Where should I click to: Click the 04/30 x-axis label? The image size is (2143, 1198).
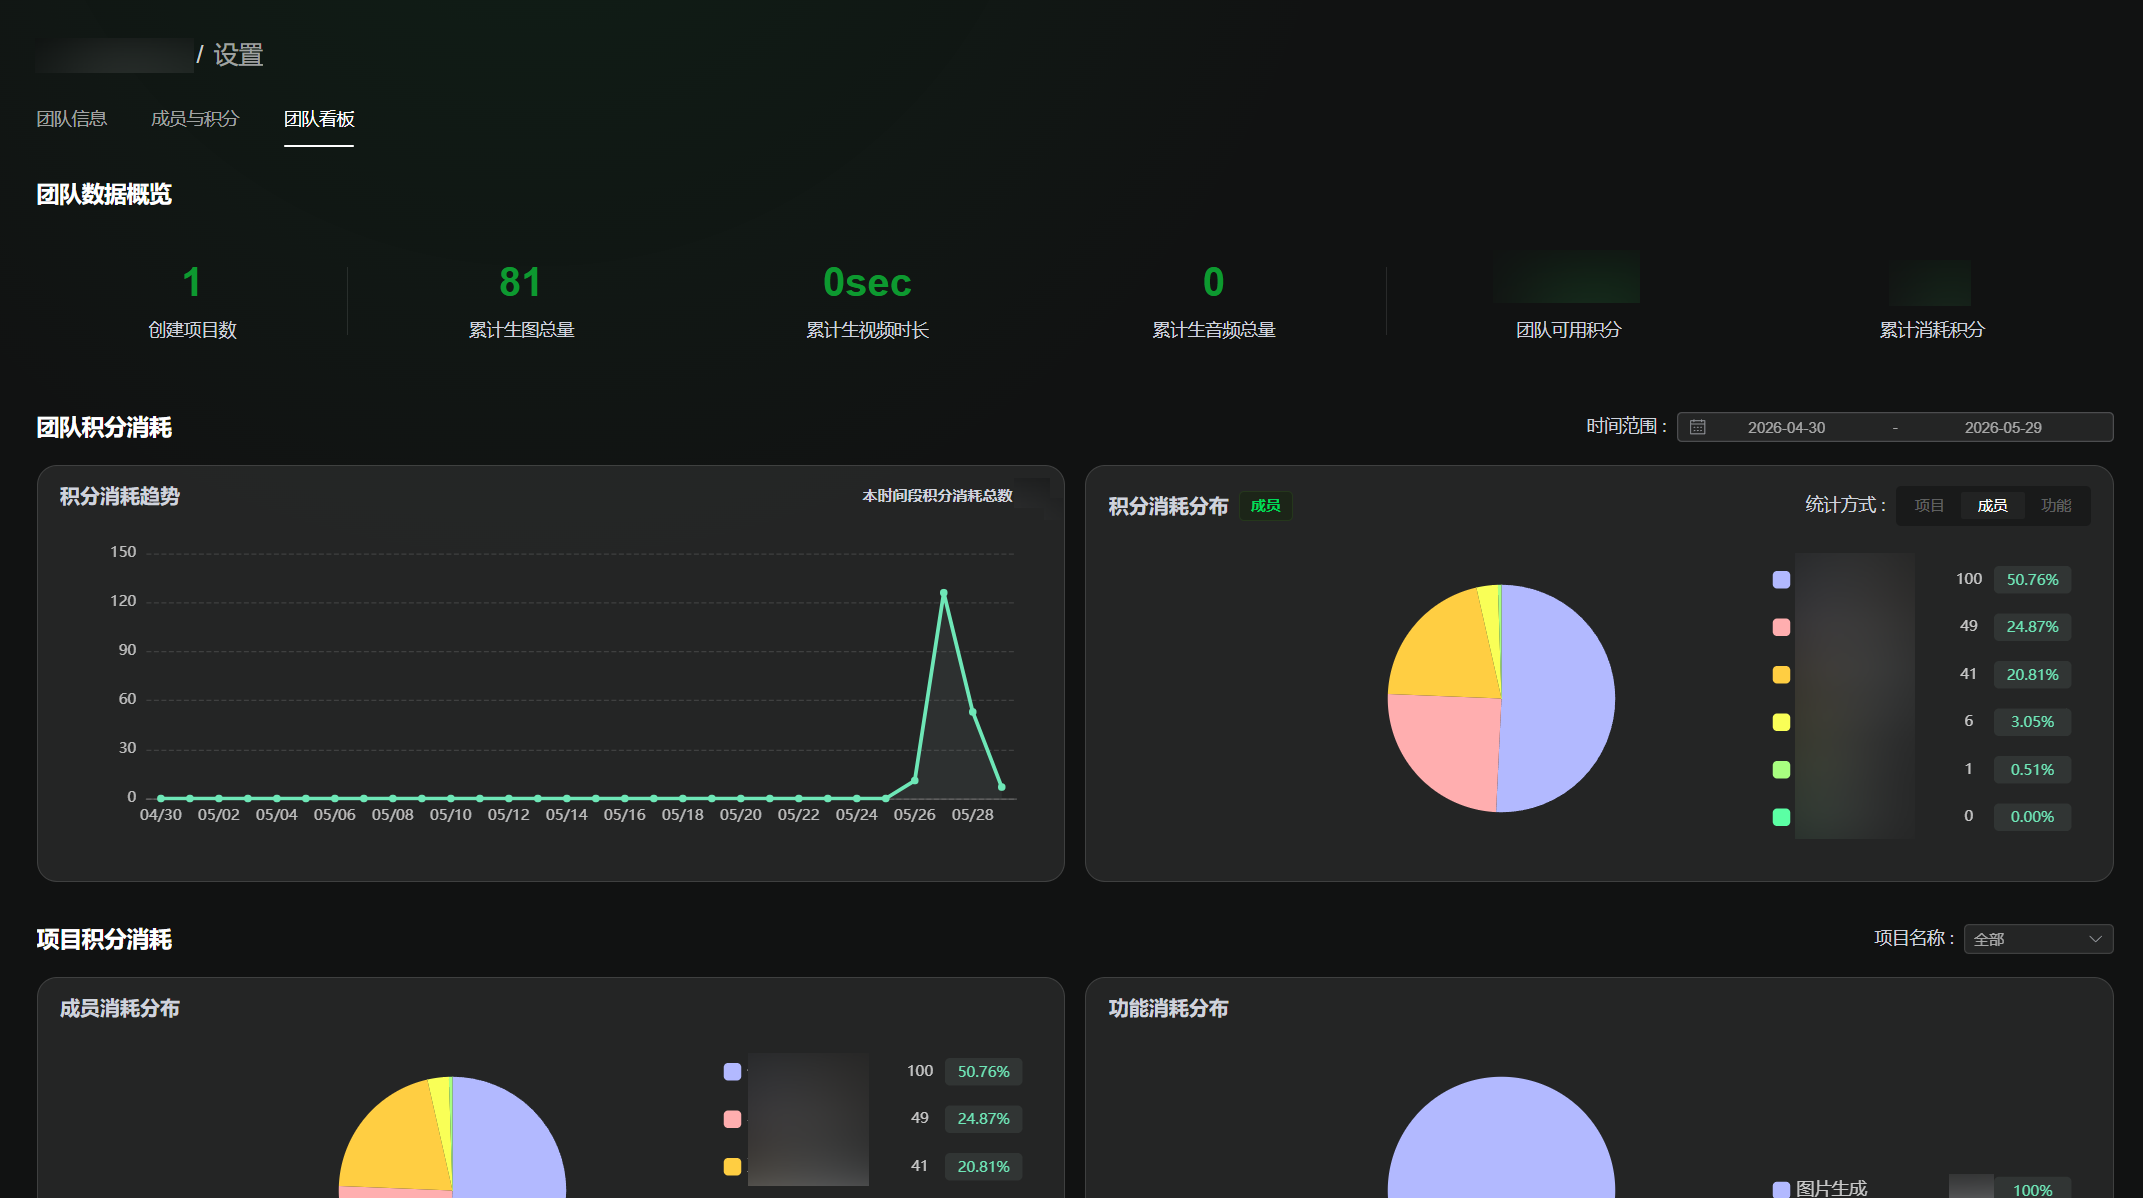pos(161,815)
